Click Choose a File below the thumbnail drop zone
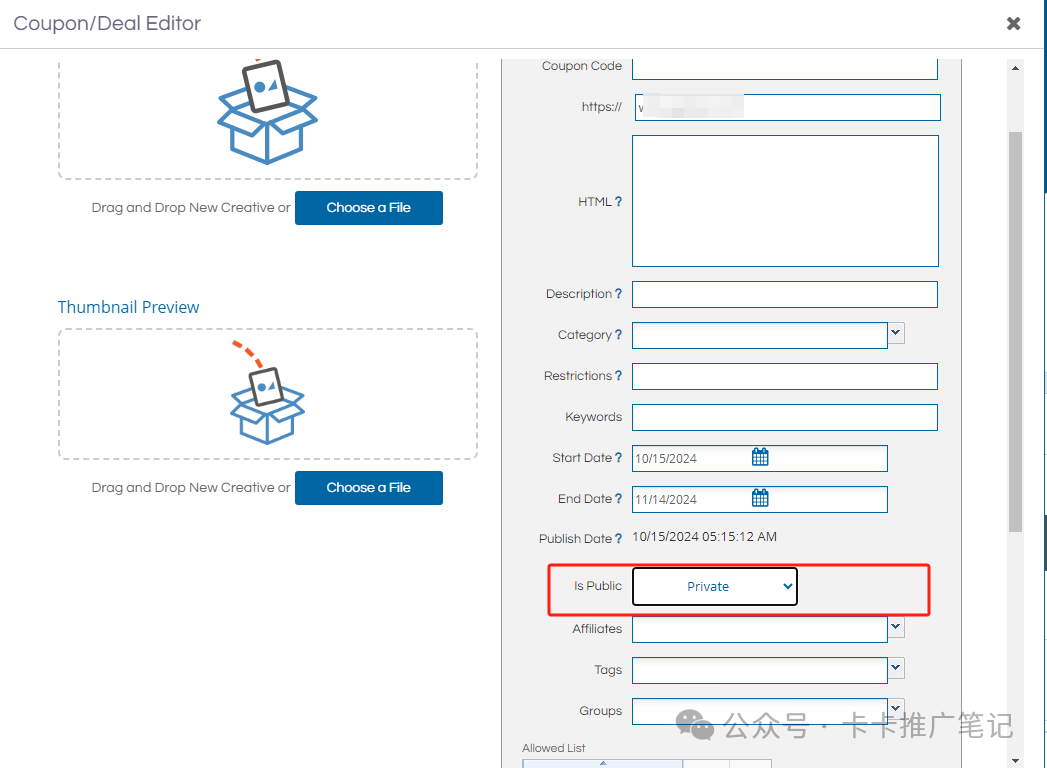This screenshot has width=1047, height=768. pyautogui.click(x=368, y=488)
